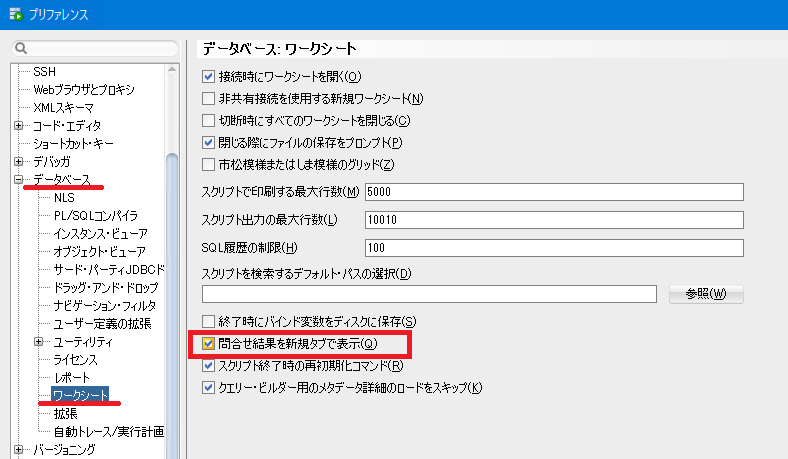The height and width of the screenshot is (459, 788).
Task: Click tree scrollbar up arrow
Action: (x=172, y=69)
